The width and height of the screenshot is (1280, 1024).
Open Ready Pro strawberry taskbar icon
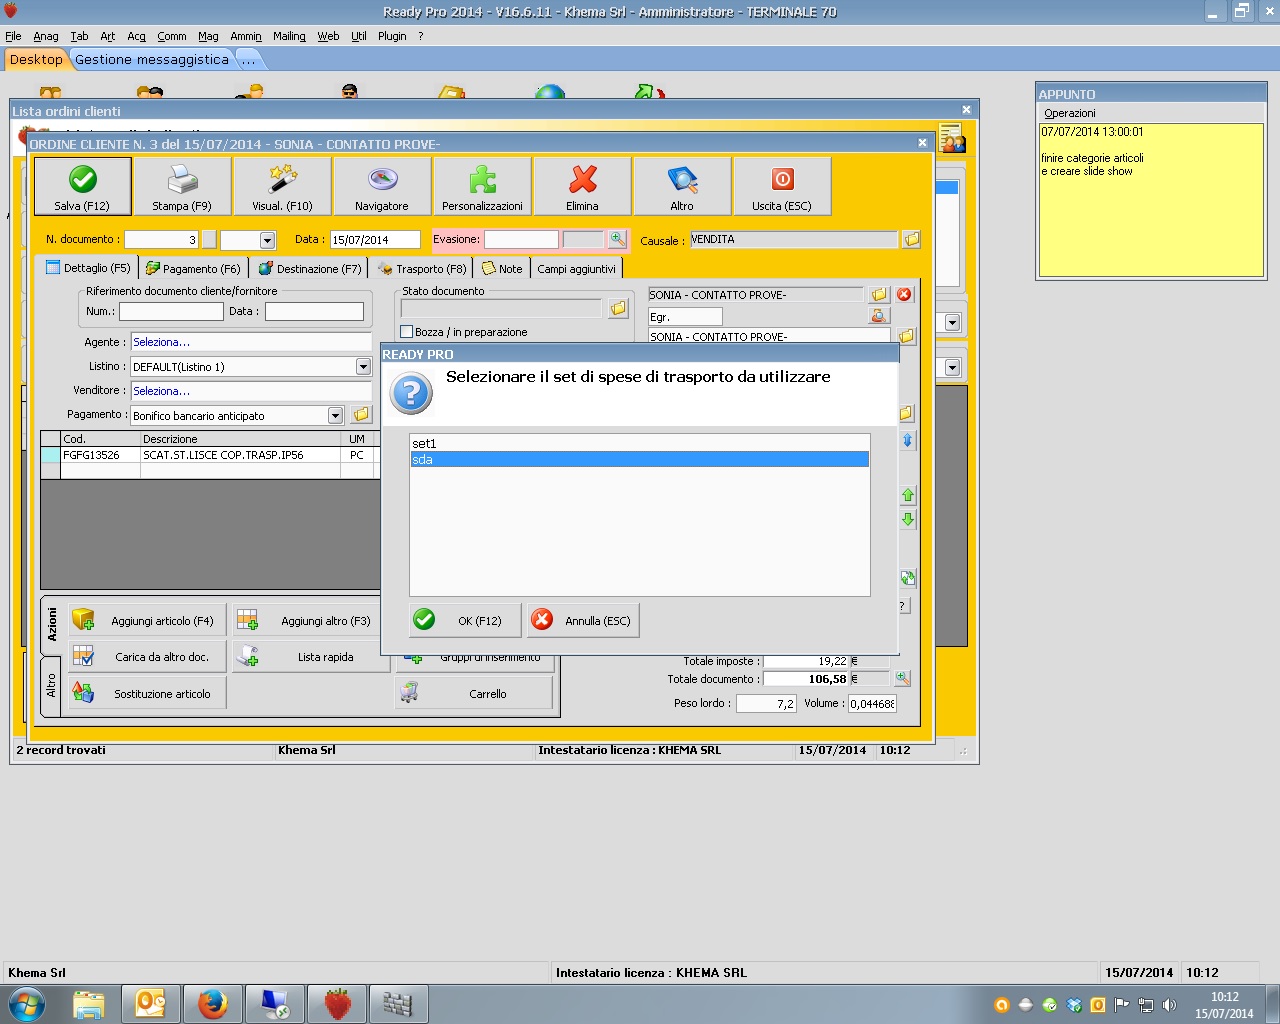pos(337,1004)
